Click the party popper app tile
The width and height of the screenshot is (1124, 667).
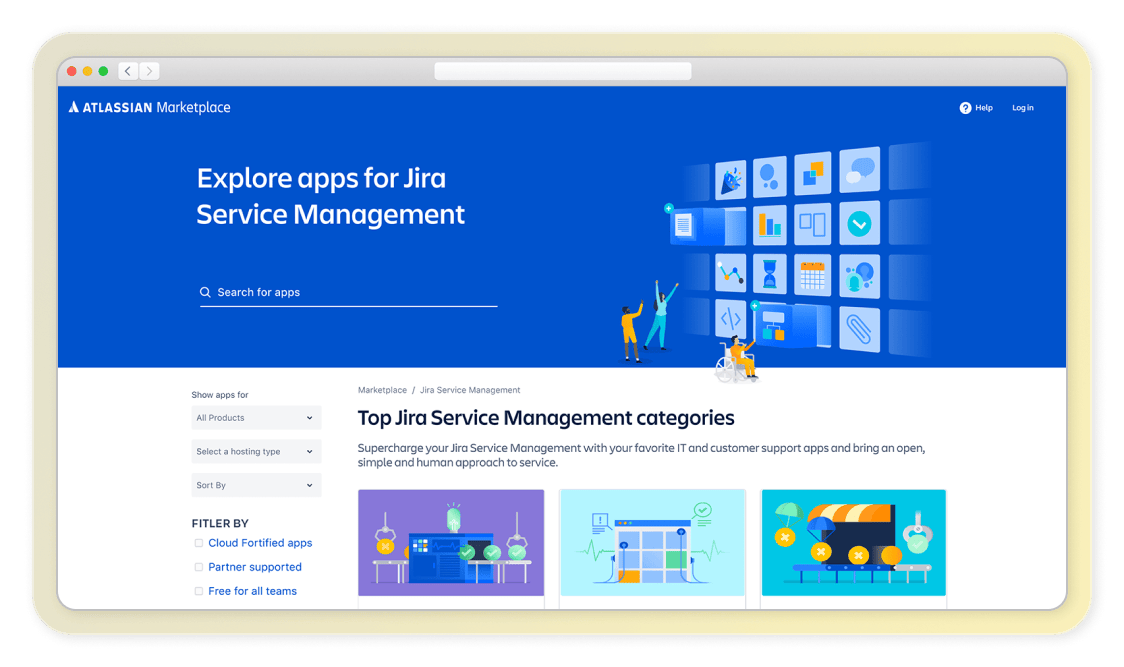(730, 179)
